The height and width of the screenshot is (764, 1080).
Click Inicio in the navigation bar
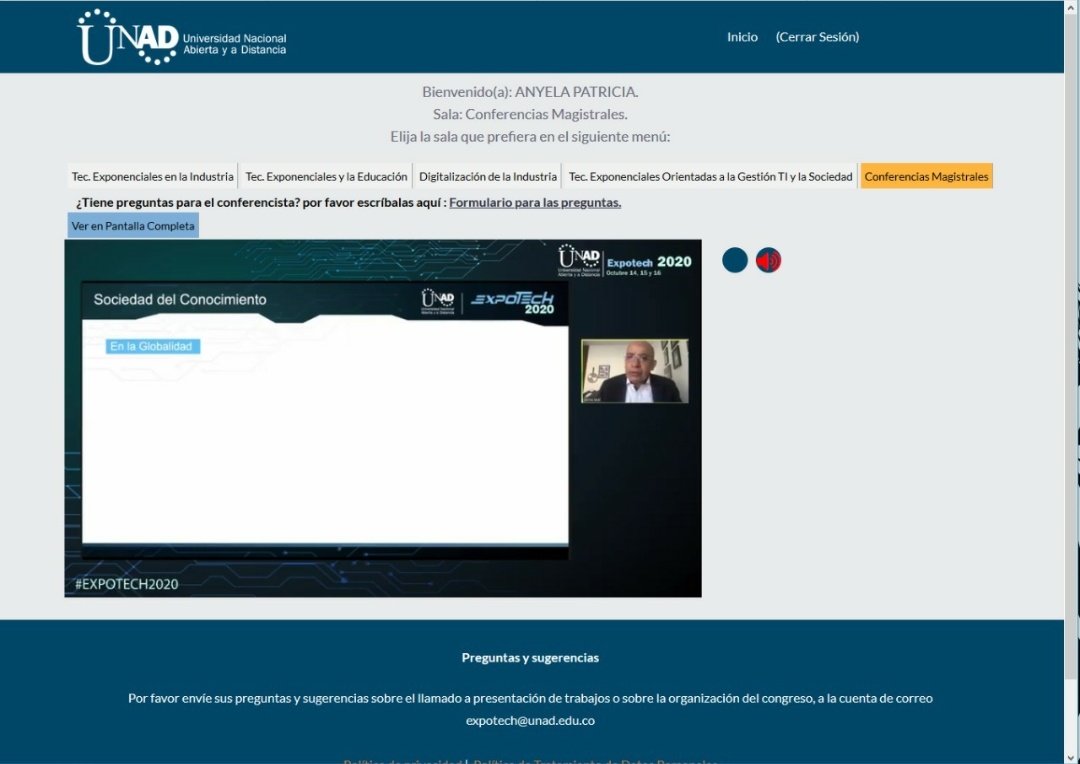pyautogui.click(x=741, y=36)
